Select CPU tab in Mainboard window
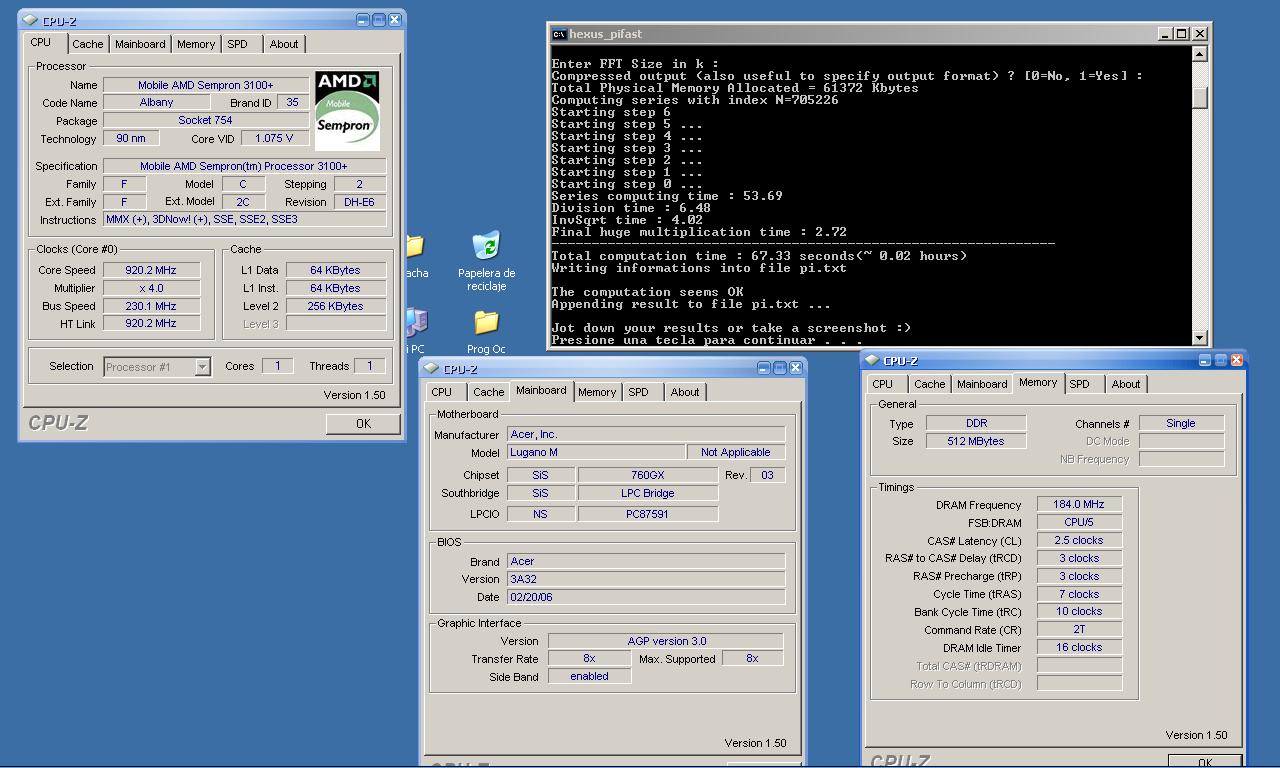This screenshot has width=1280, height=768. 442,392
